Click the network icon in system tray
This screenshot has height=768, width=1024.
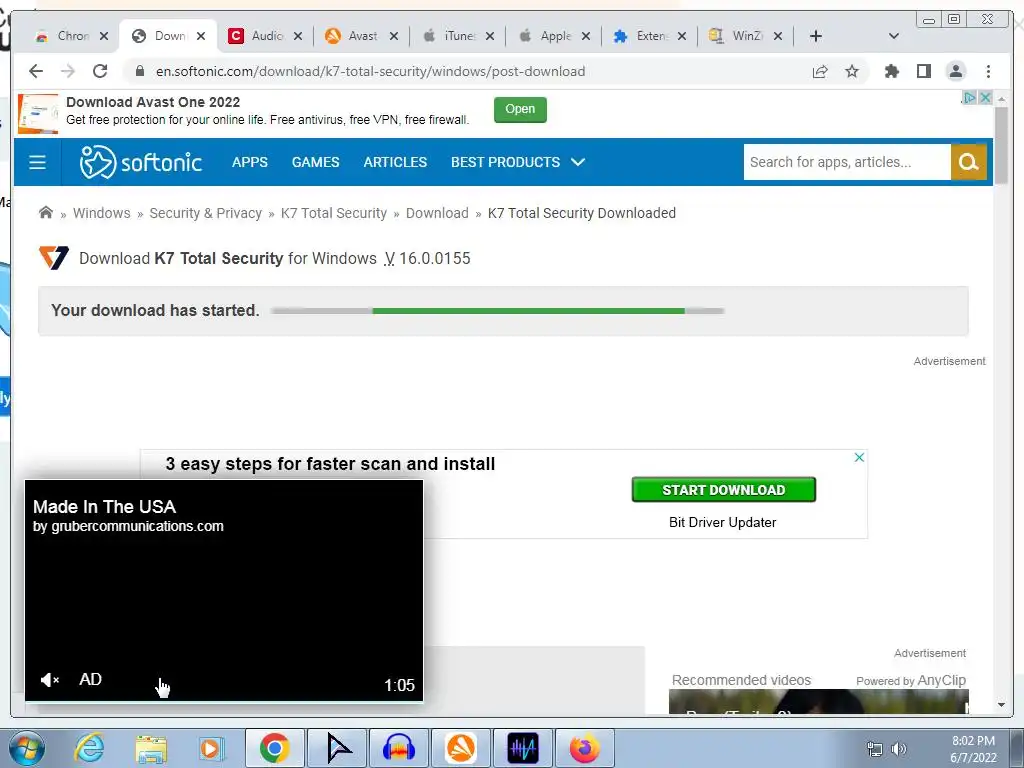(874, 749)
